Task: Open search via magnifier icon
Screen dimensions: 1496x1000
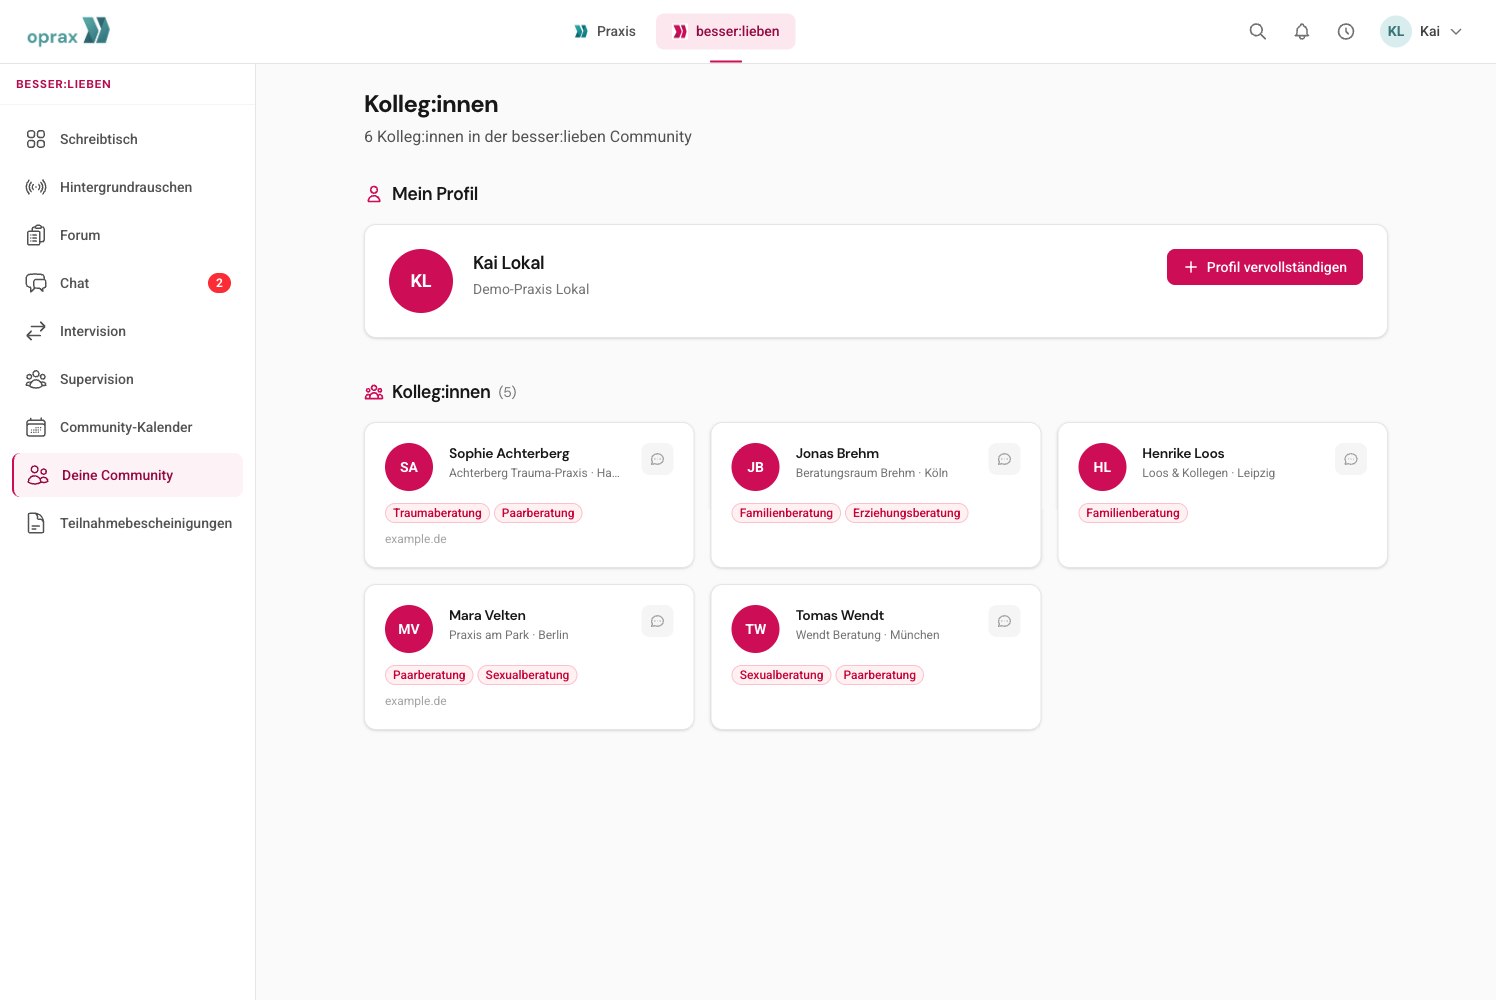Action: tap(1258, 31)
